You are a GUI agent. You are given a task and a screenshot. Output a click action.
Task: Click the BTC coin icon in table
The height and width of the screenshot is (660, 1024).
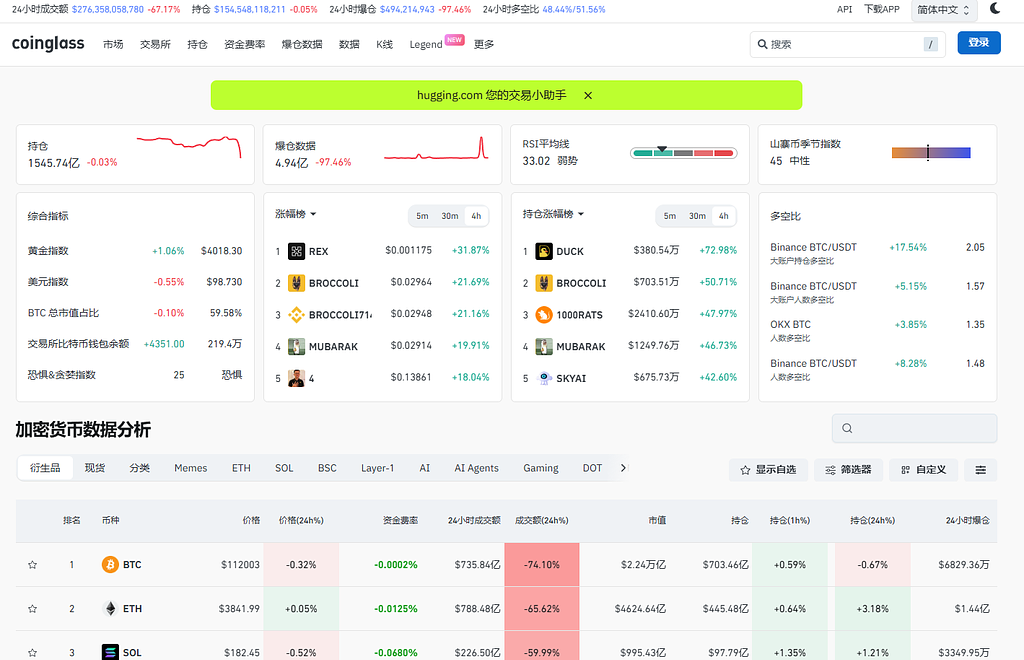point(110,565)
